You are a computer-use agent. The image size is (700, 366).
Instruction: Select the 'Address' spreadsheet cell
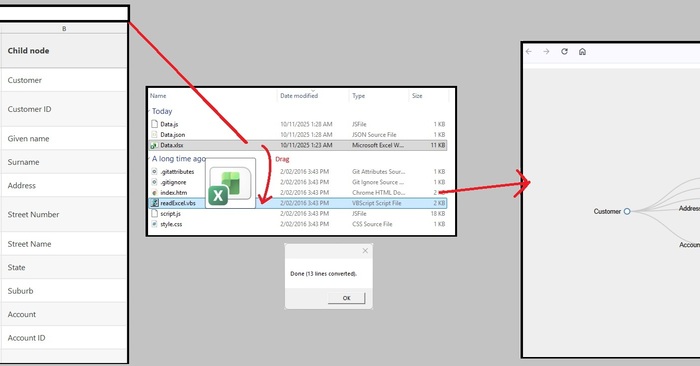pyautogui.click(x=64, y=186)
